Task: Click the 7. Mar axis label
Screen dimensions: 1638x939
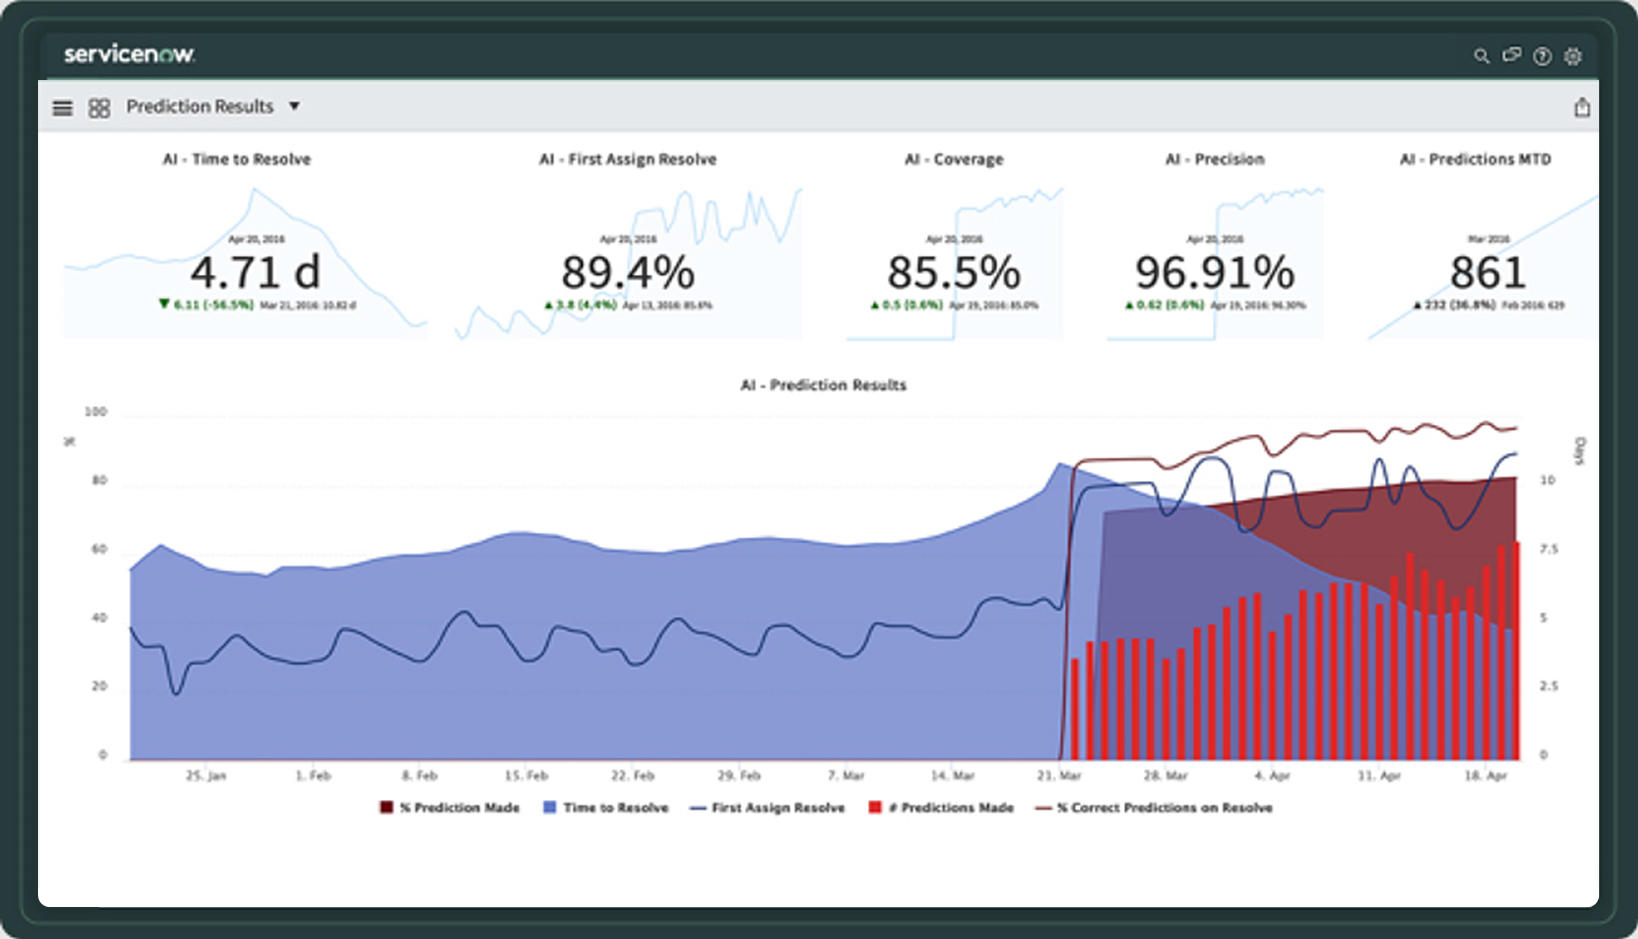Action: [846, 776]
